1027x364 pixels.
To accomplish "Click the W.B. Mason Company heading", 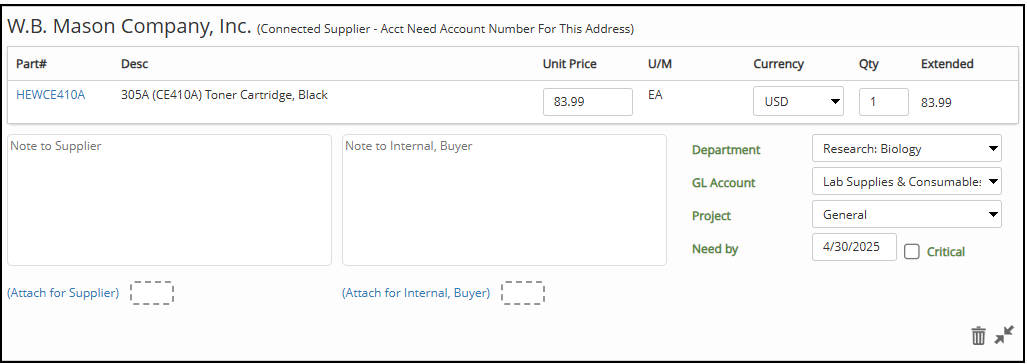I will [129, 26].
